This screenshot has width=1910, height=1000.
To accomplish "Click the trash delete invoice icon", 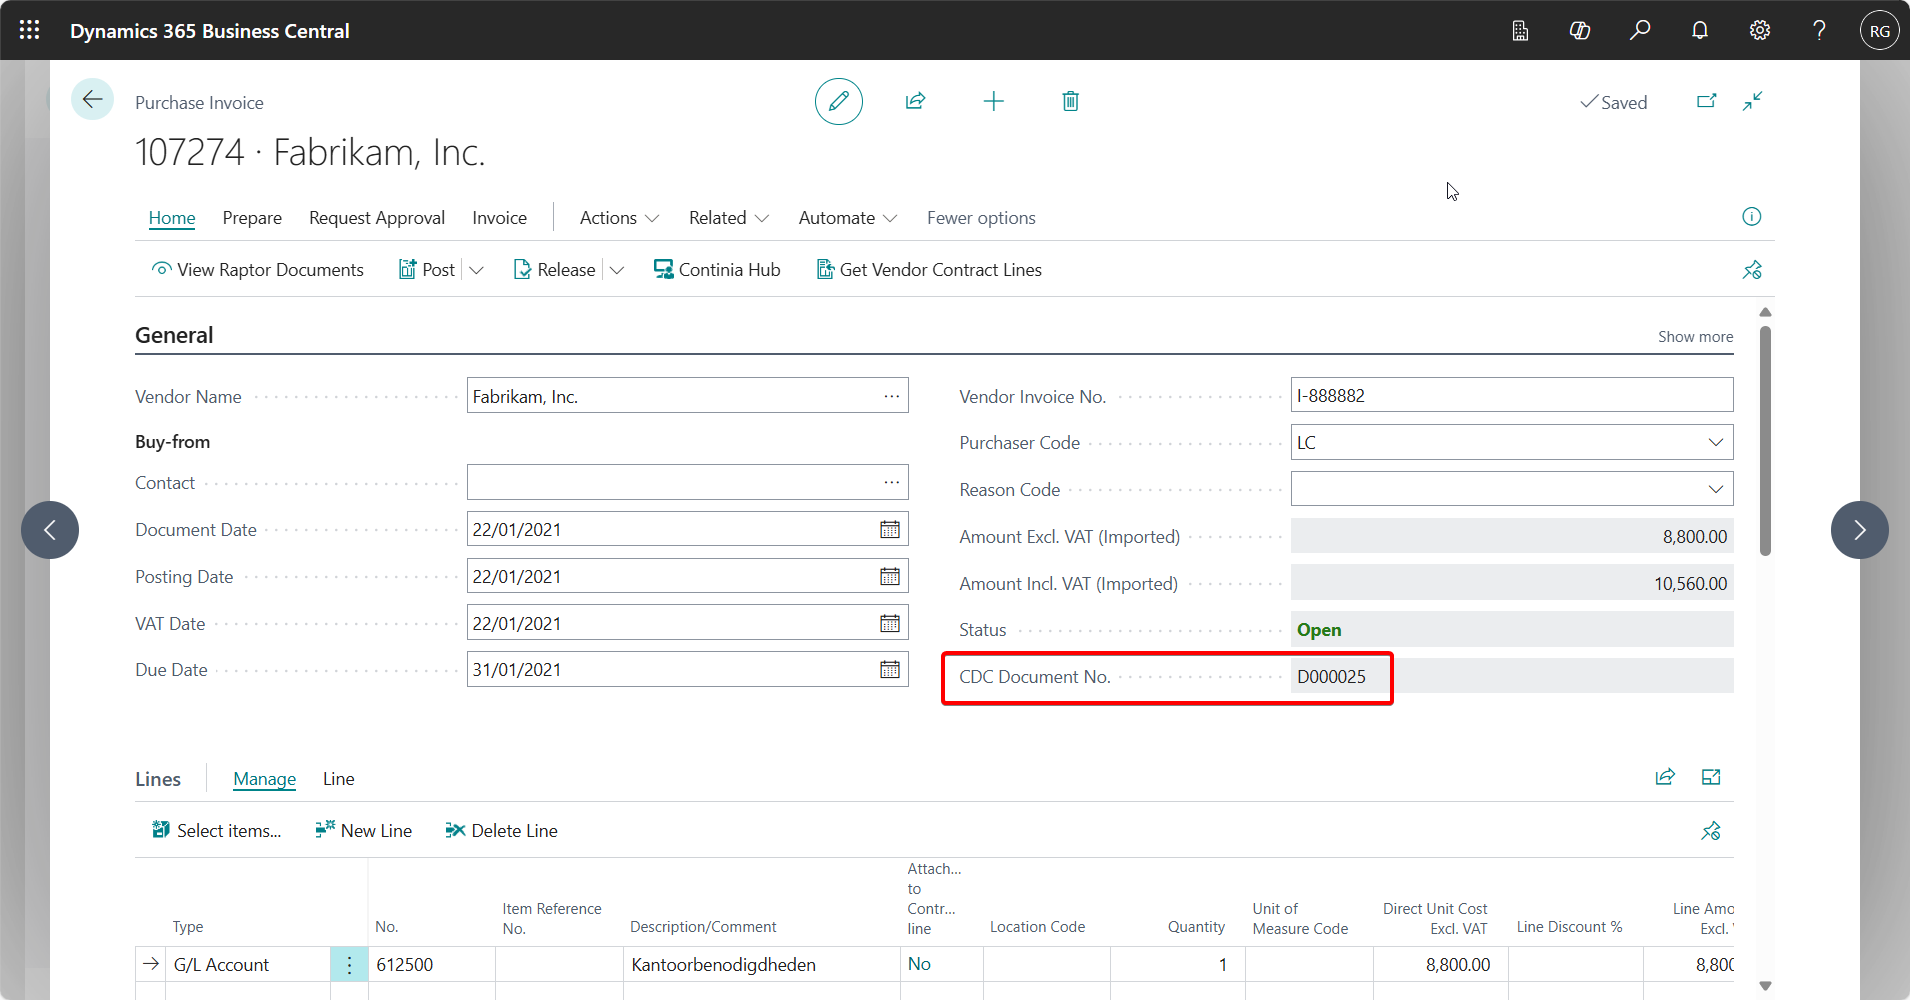I will (x=1070, y=101).
